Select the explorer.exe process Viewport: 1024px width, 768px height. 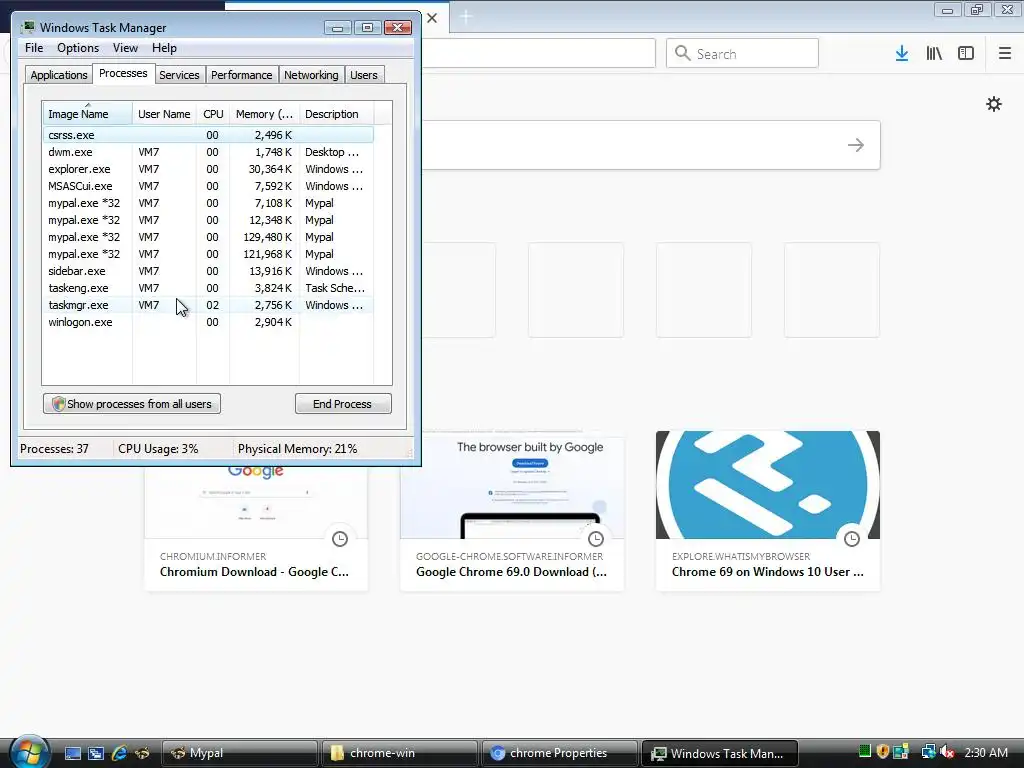pos(208,169)
